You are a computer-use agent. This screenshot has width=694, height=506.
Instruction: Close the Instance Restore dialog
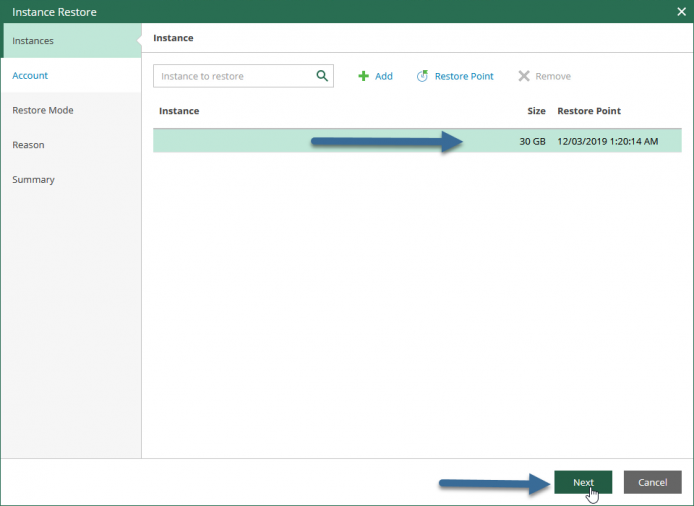(x=682, y=12)
